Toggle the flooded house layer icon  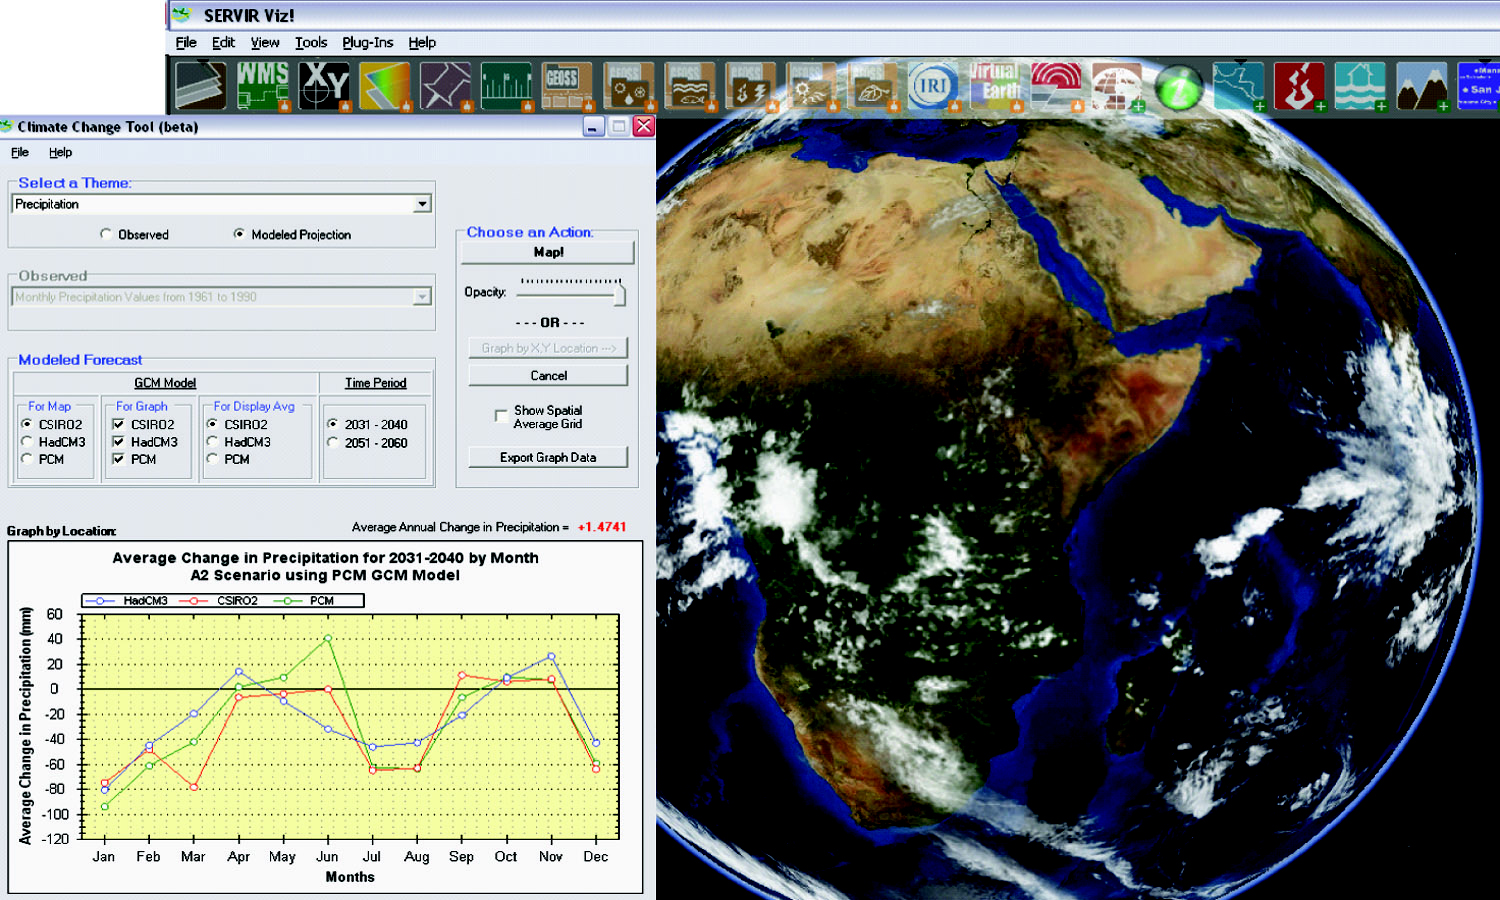pos(1359,85)
